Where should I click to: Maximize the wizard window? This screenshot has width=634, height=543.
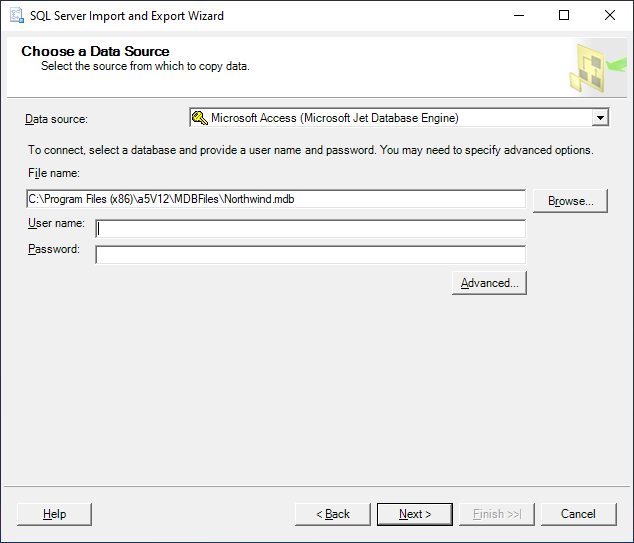pos(564,15)
